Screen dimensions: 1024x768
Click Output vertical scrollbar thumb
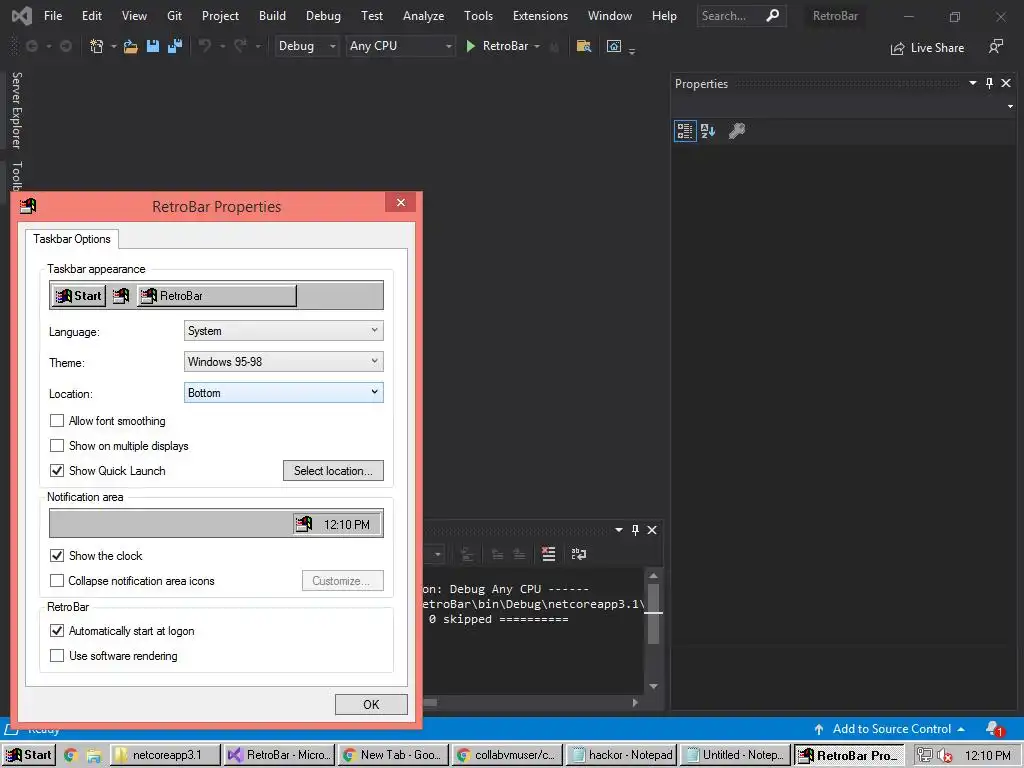pos(653,614)
